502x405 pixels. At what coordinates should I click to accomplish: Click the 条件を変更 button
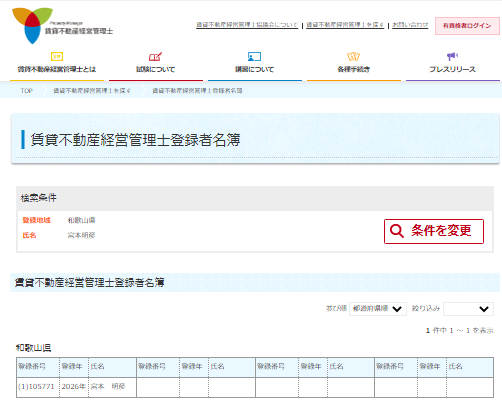pos(434,231)
